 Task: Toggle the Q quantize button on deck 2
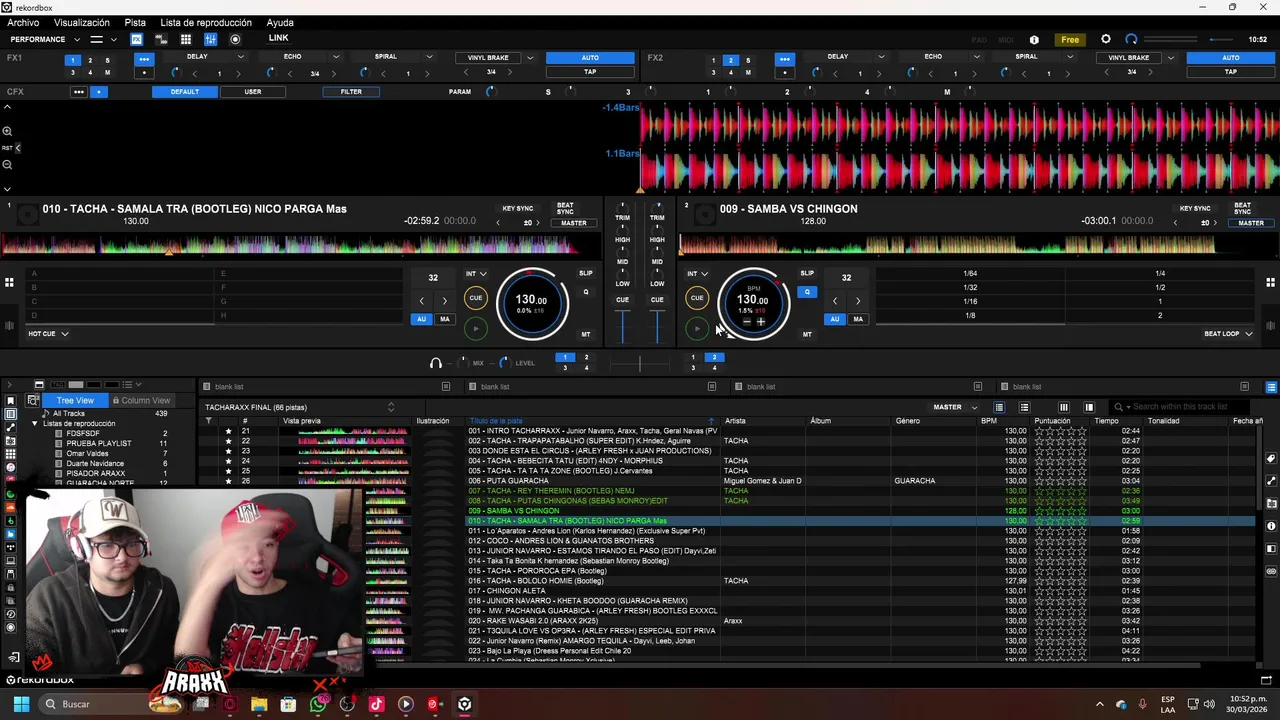click(x=807, y=292)
